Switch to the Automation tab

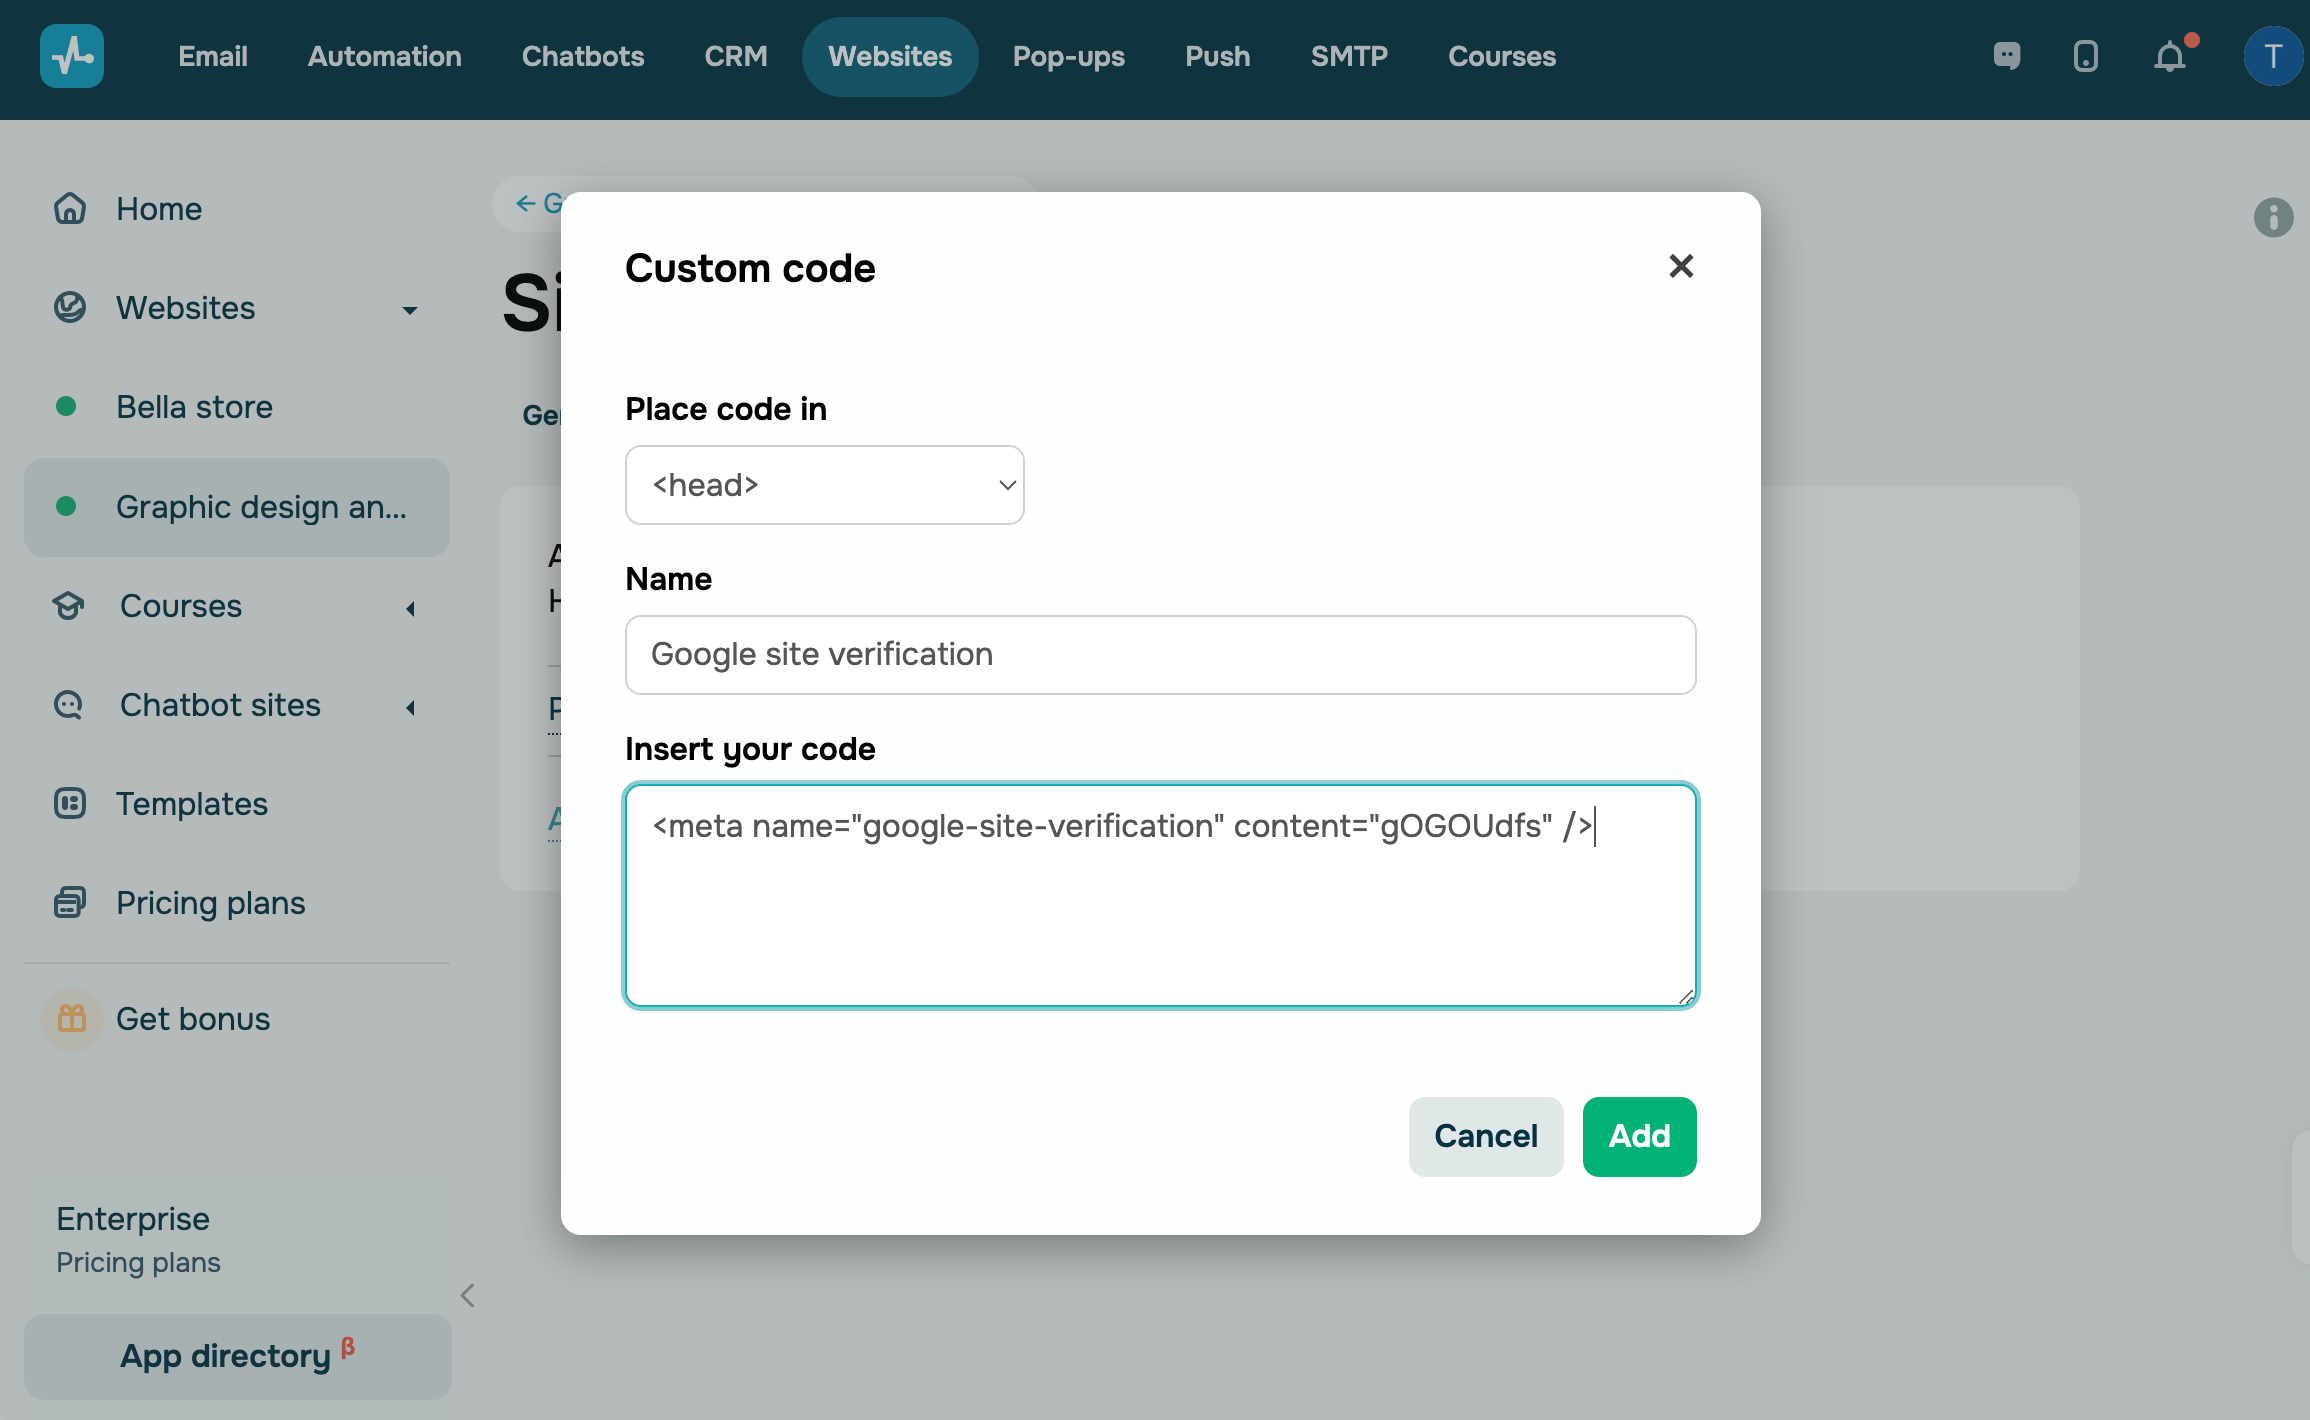[384, 56]
